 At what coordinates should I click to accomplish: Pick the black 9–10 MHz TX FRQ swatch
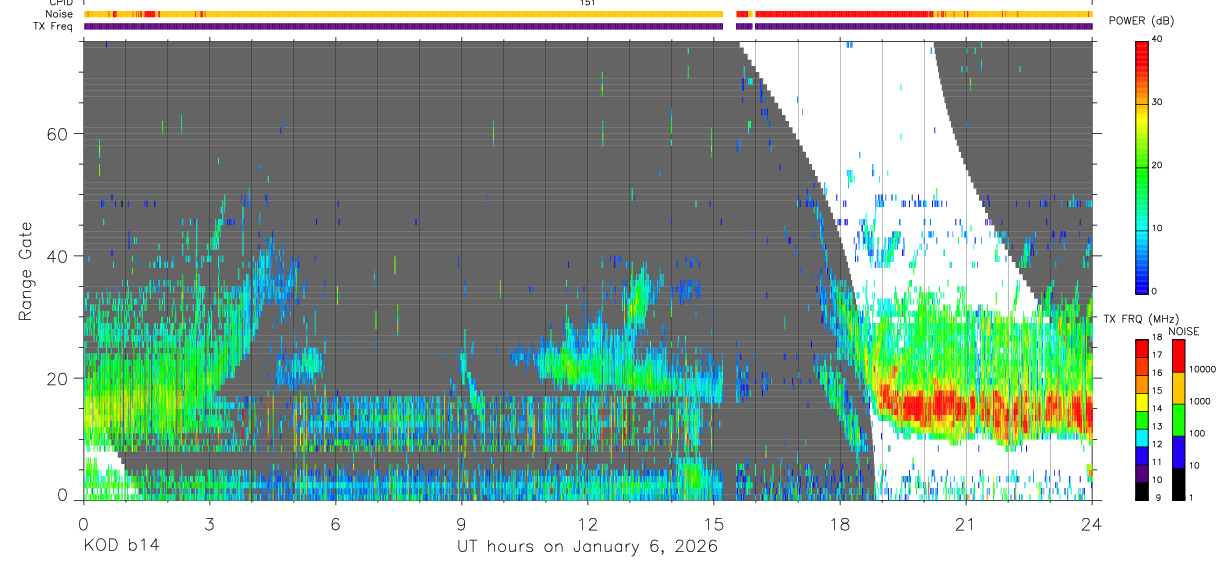click(1142, 489)
